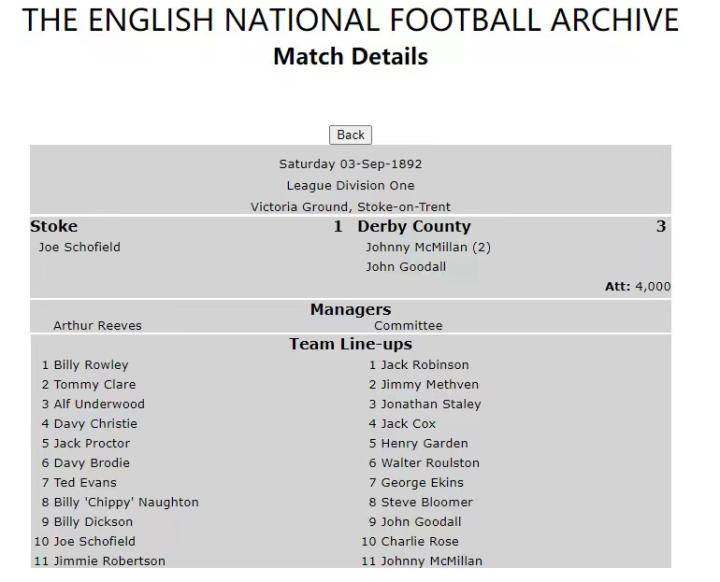Click Alf Underwood in Stoke line-up
Image resolution: width=720 pixels, height=582 pixels.
pos(99,404)
